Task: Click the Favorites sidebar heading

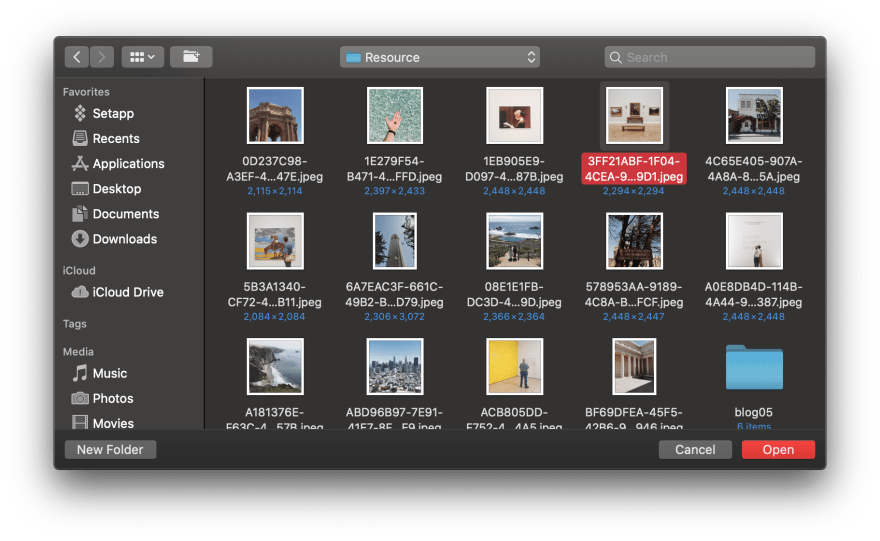Action: 86,92
